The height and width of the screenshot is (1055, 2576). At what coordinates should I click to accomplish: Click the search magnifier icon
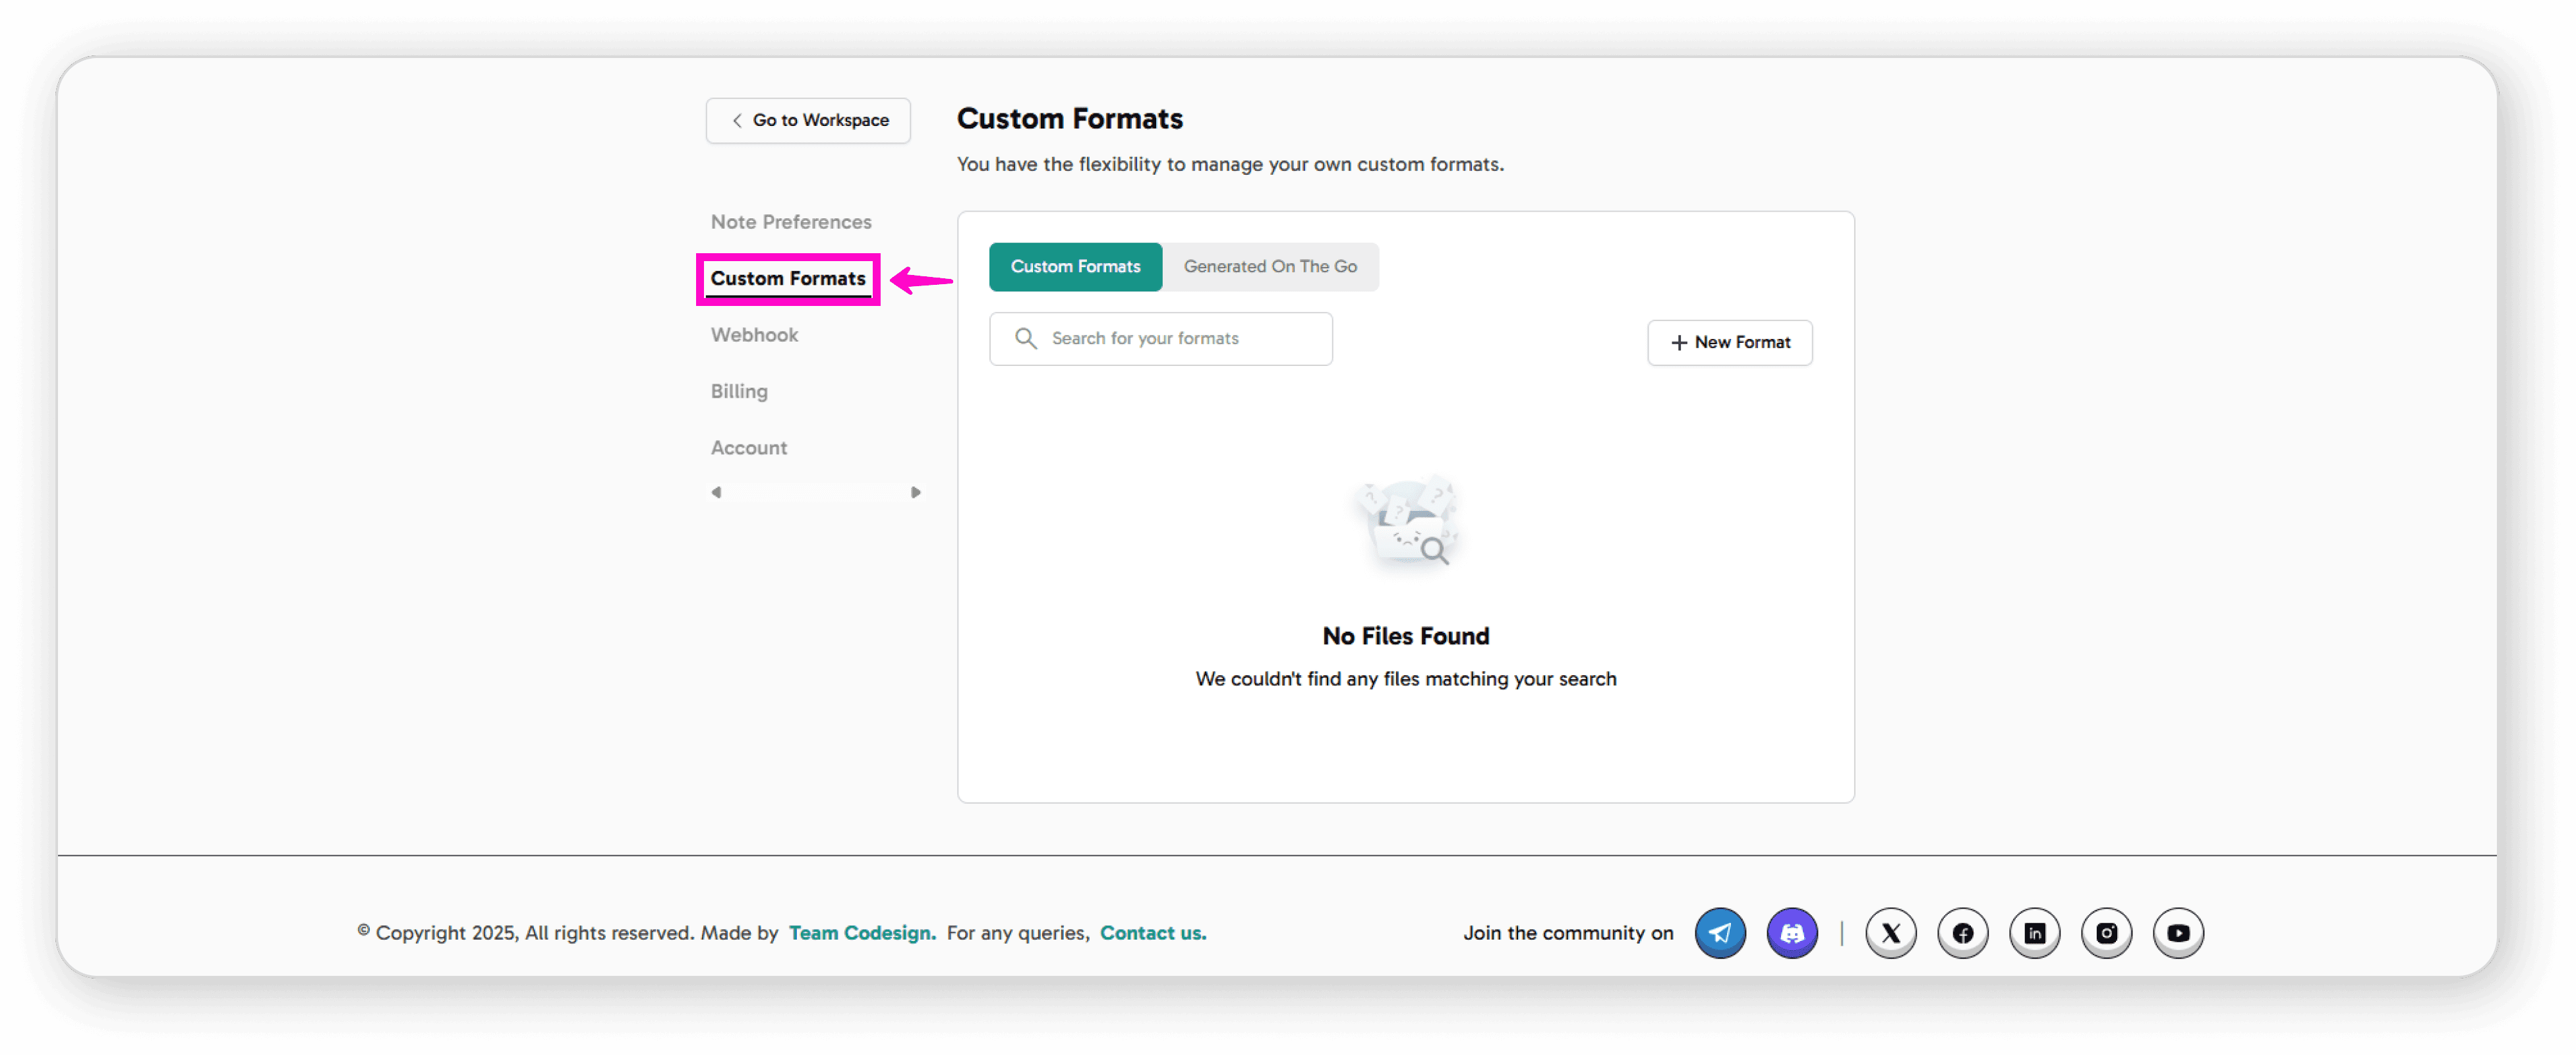[x=1025, y=338]
